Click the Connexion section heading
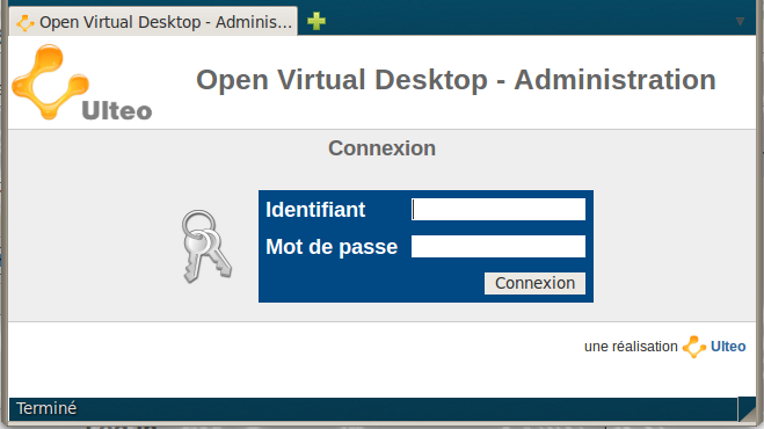The height and width of the screenshot is (429, 764). [382, 148]
